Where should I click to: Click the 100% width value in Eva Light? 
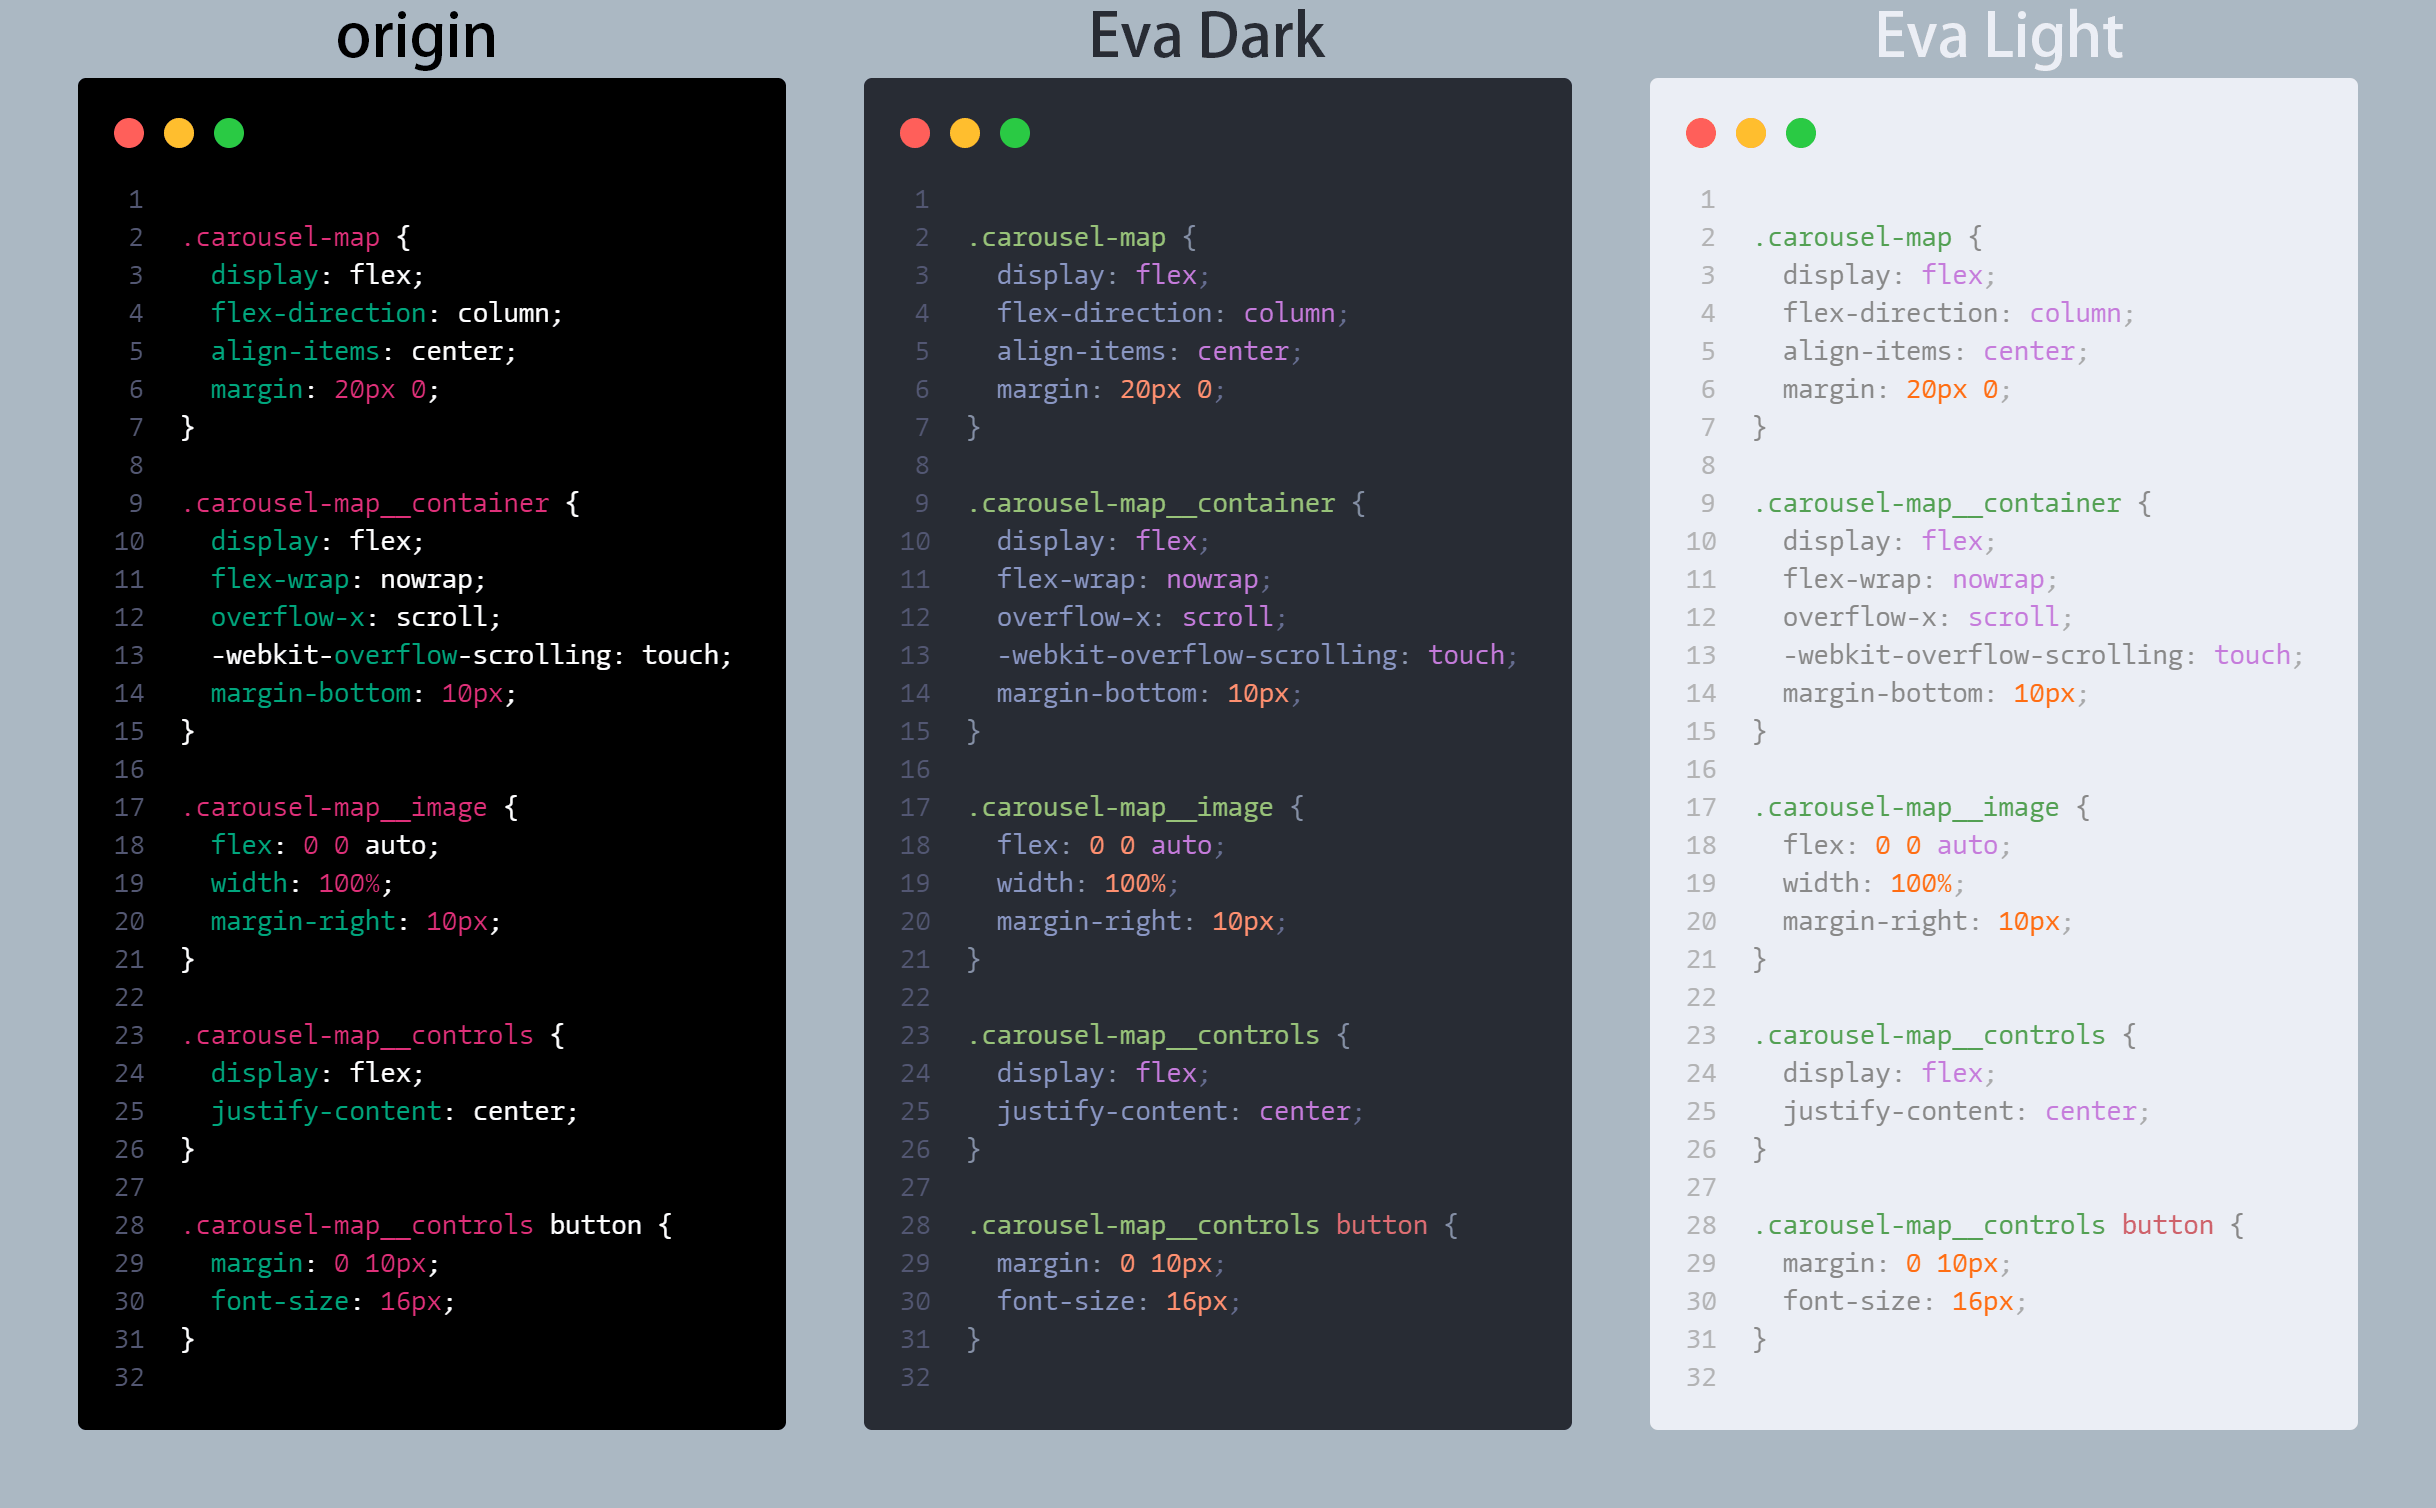pos(1919,883)
